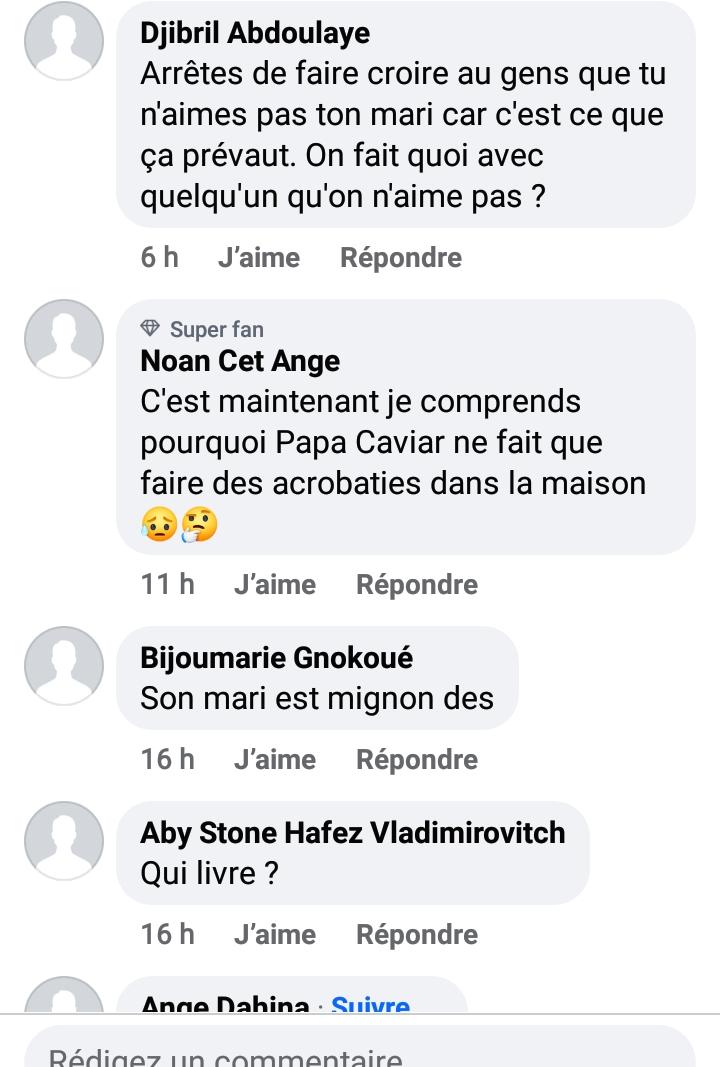Open Djibril Abdoulaye's profile name
The image size is (720, 1067).
click(x=255, y=33)
